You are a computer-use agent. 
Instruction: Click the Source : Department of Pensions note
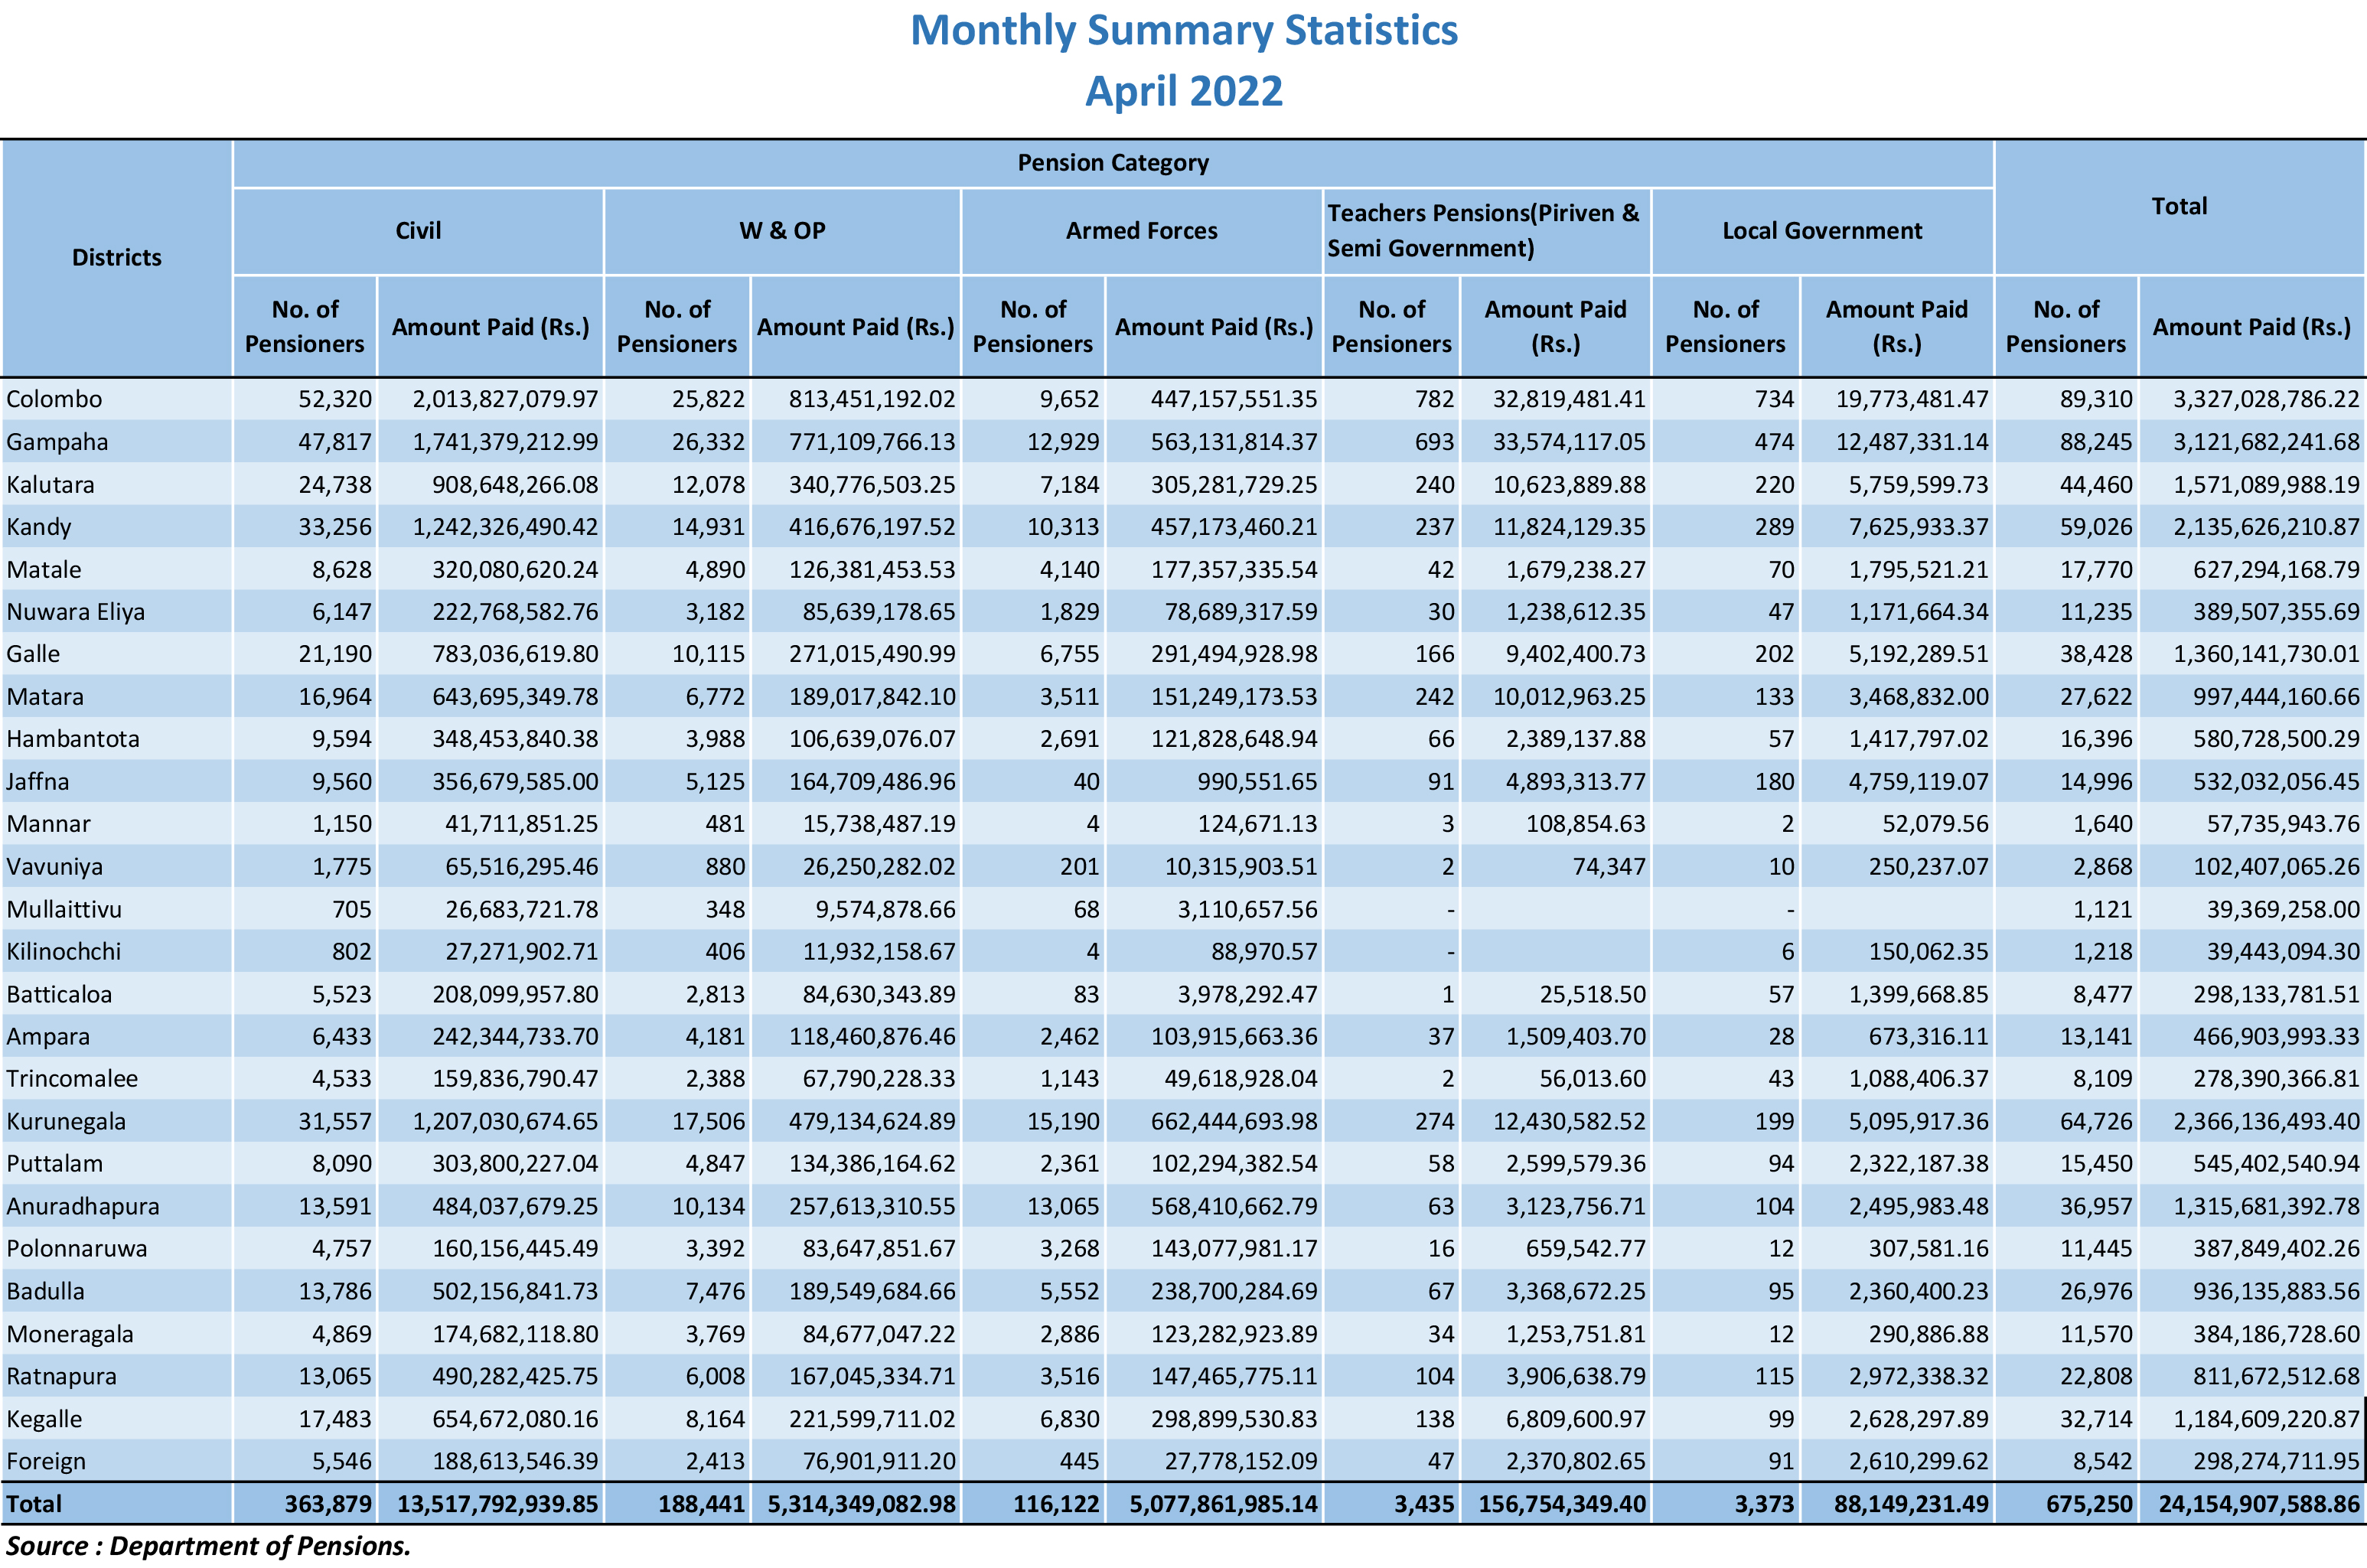(208, 1547)
